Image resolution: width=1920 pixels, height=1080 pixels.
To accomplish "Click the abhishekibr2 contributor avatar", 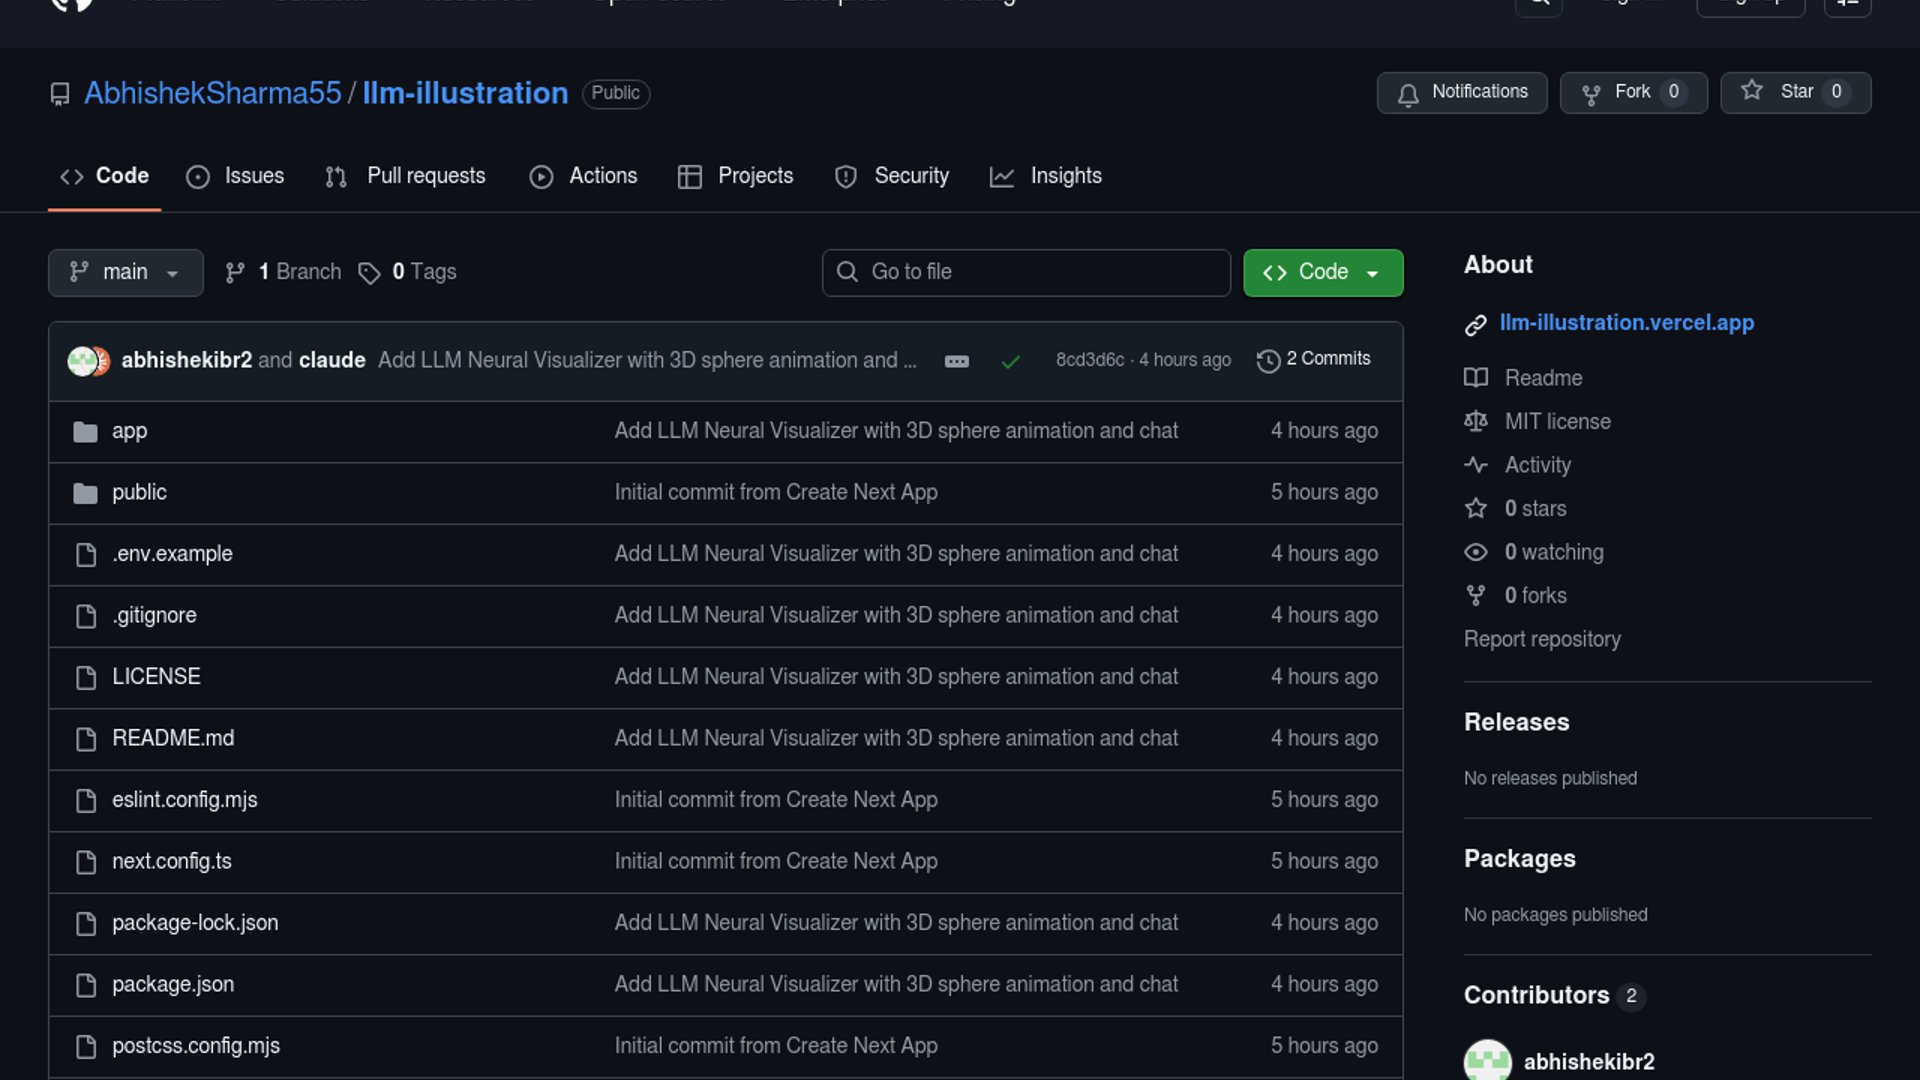I will (1487, 1060).
